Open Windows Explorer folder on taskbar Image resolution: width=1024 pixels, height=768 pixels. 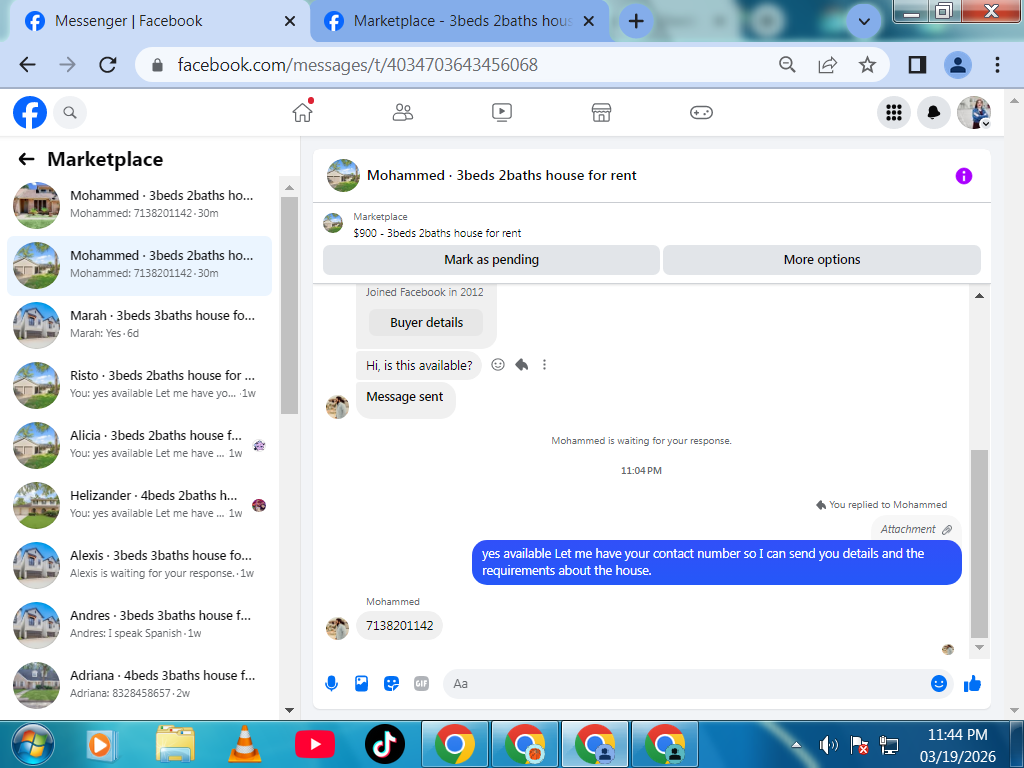174,744
